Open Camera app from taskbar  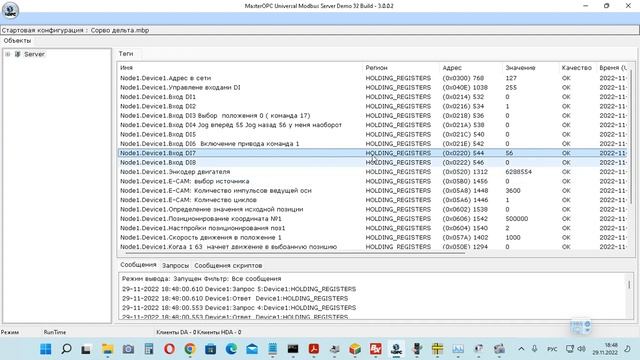coord(128,349)
